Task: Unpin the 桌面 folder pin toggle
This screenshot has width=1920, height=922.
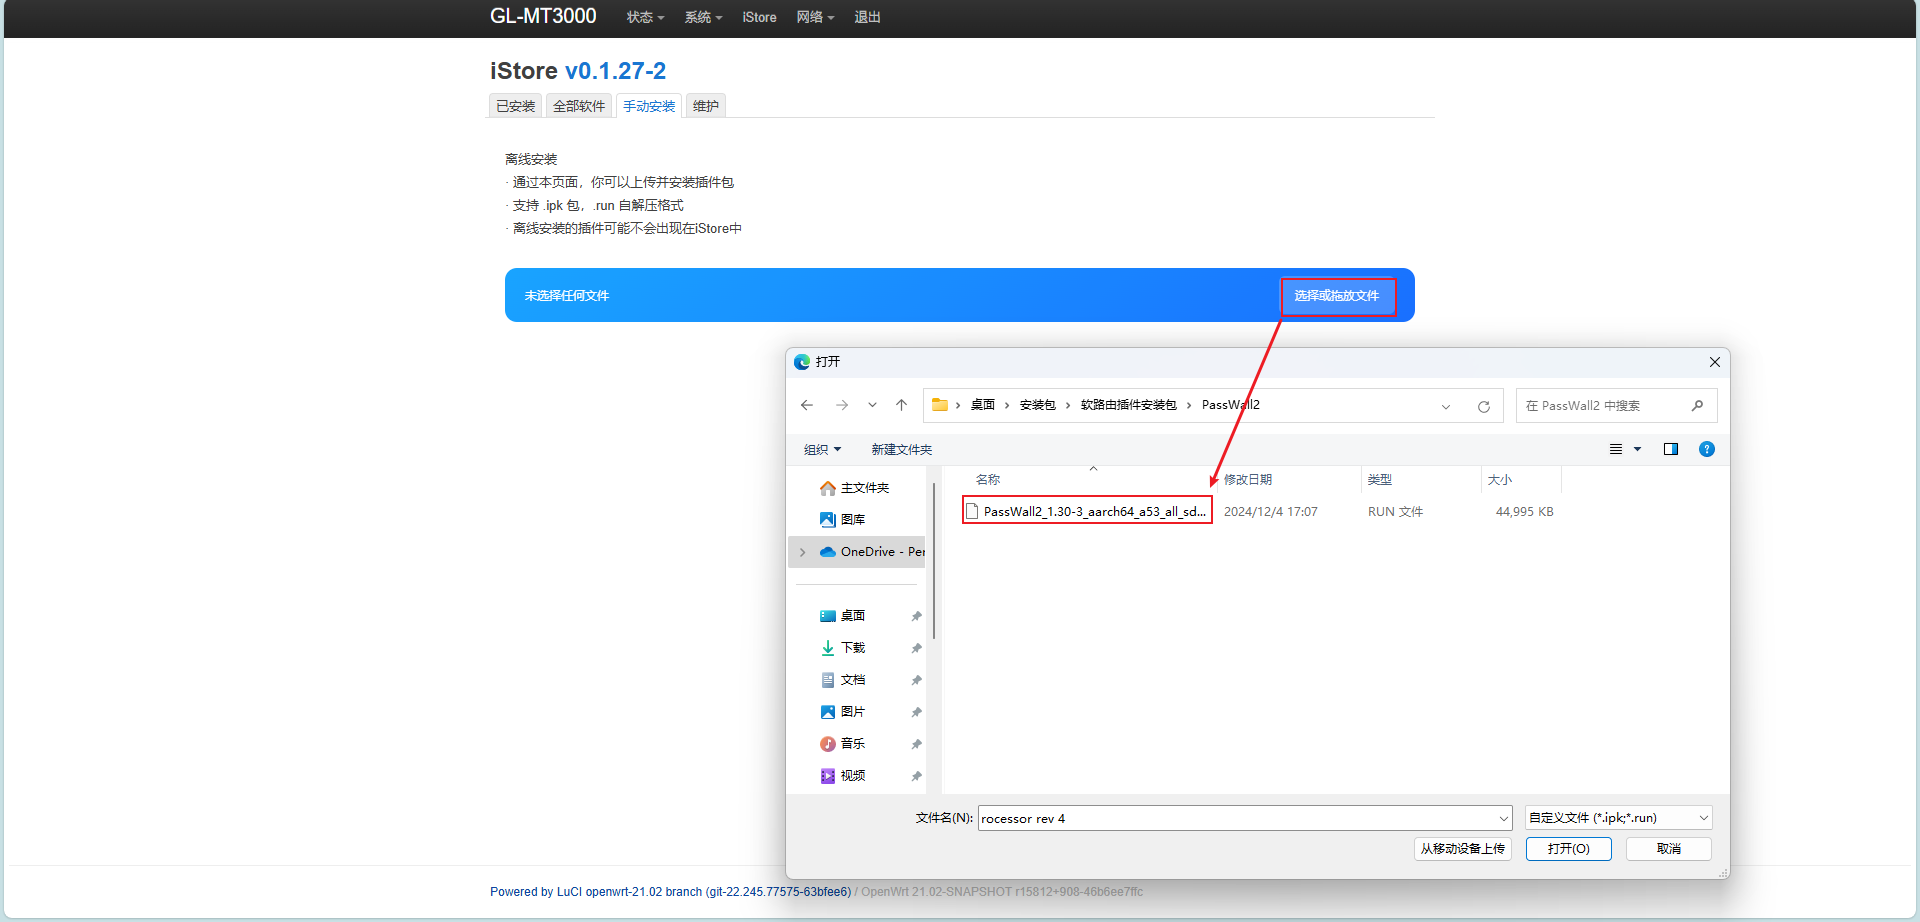Action: [915, 616]
